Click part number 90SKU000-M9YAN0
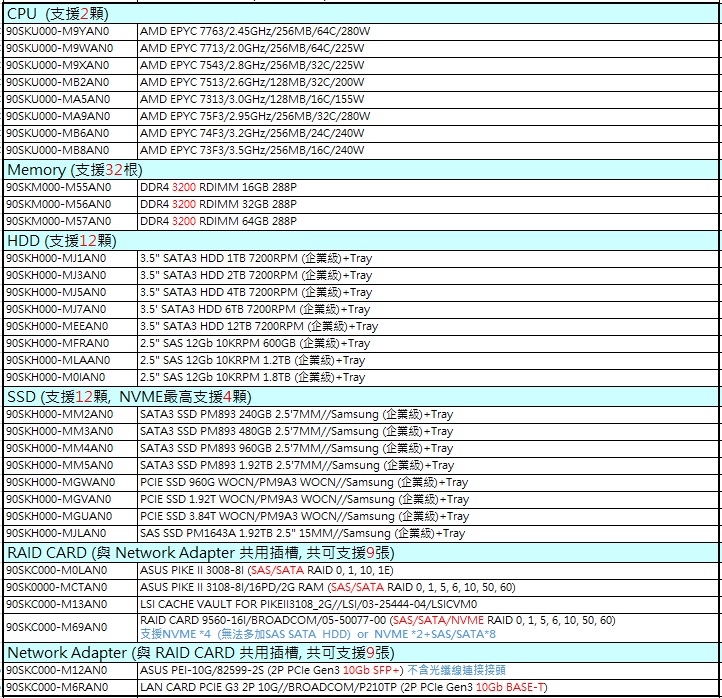Viewport: 722px width, 698px height. tap(58, 31)
